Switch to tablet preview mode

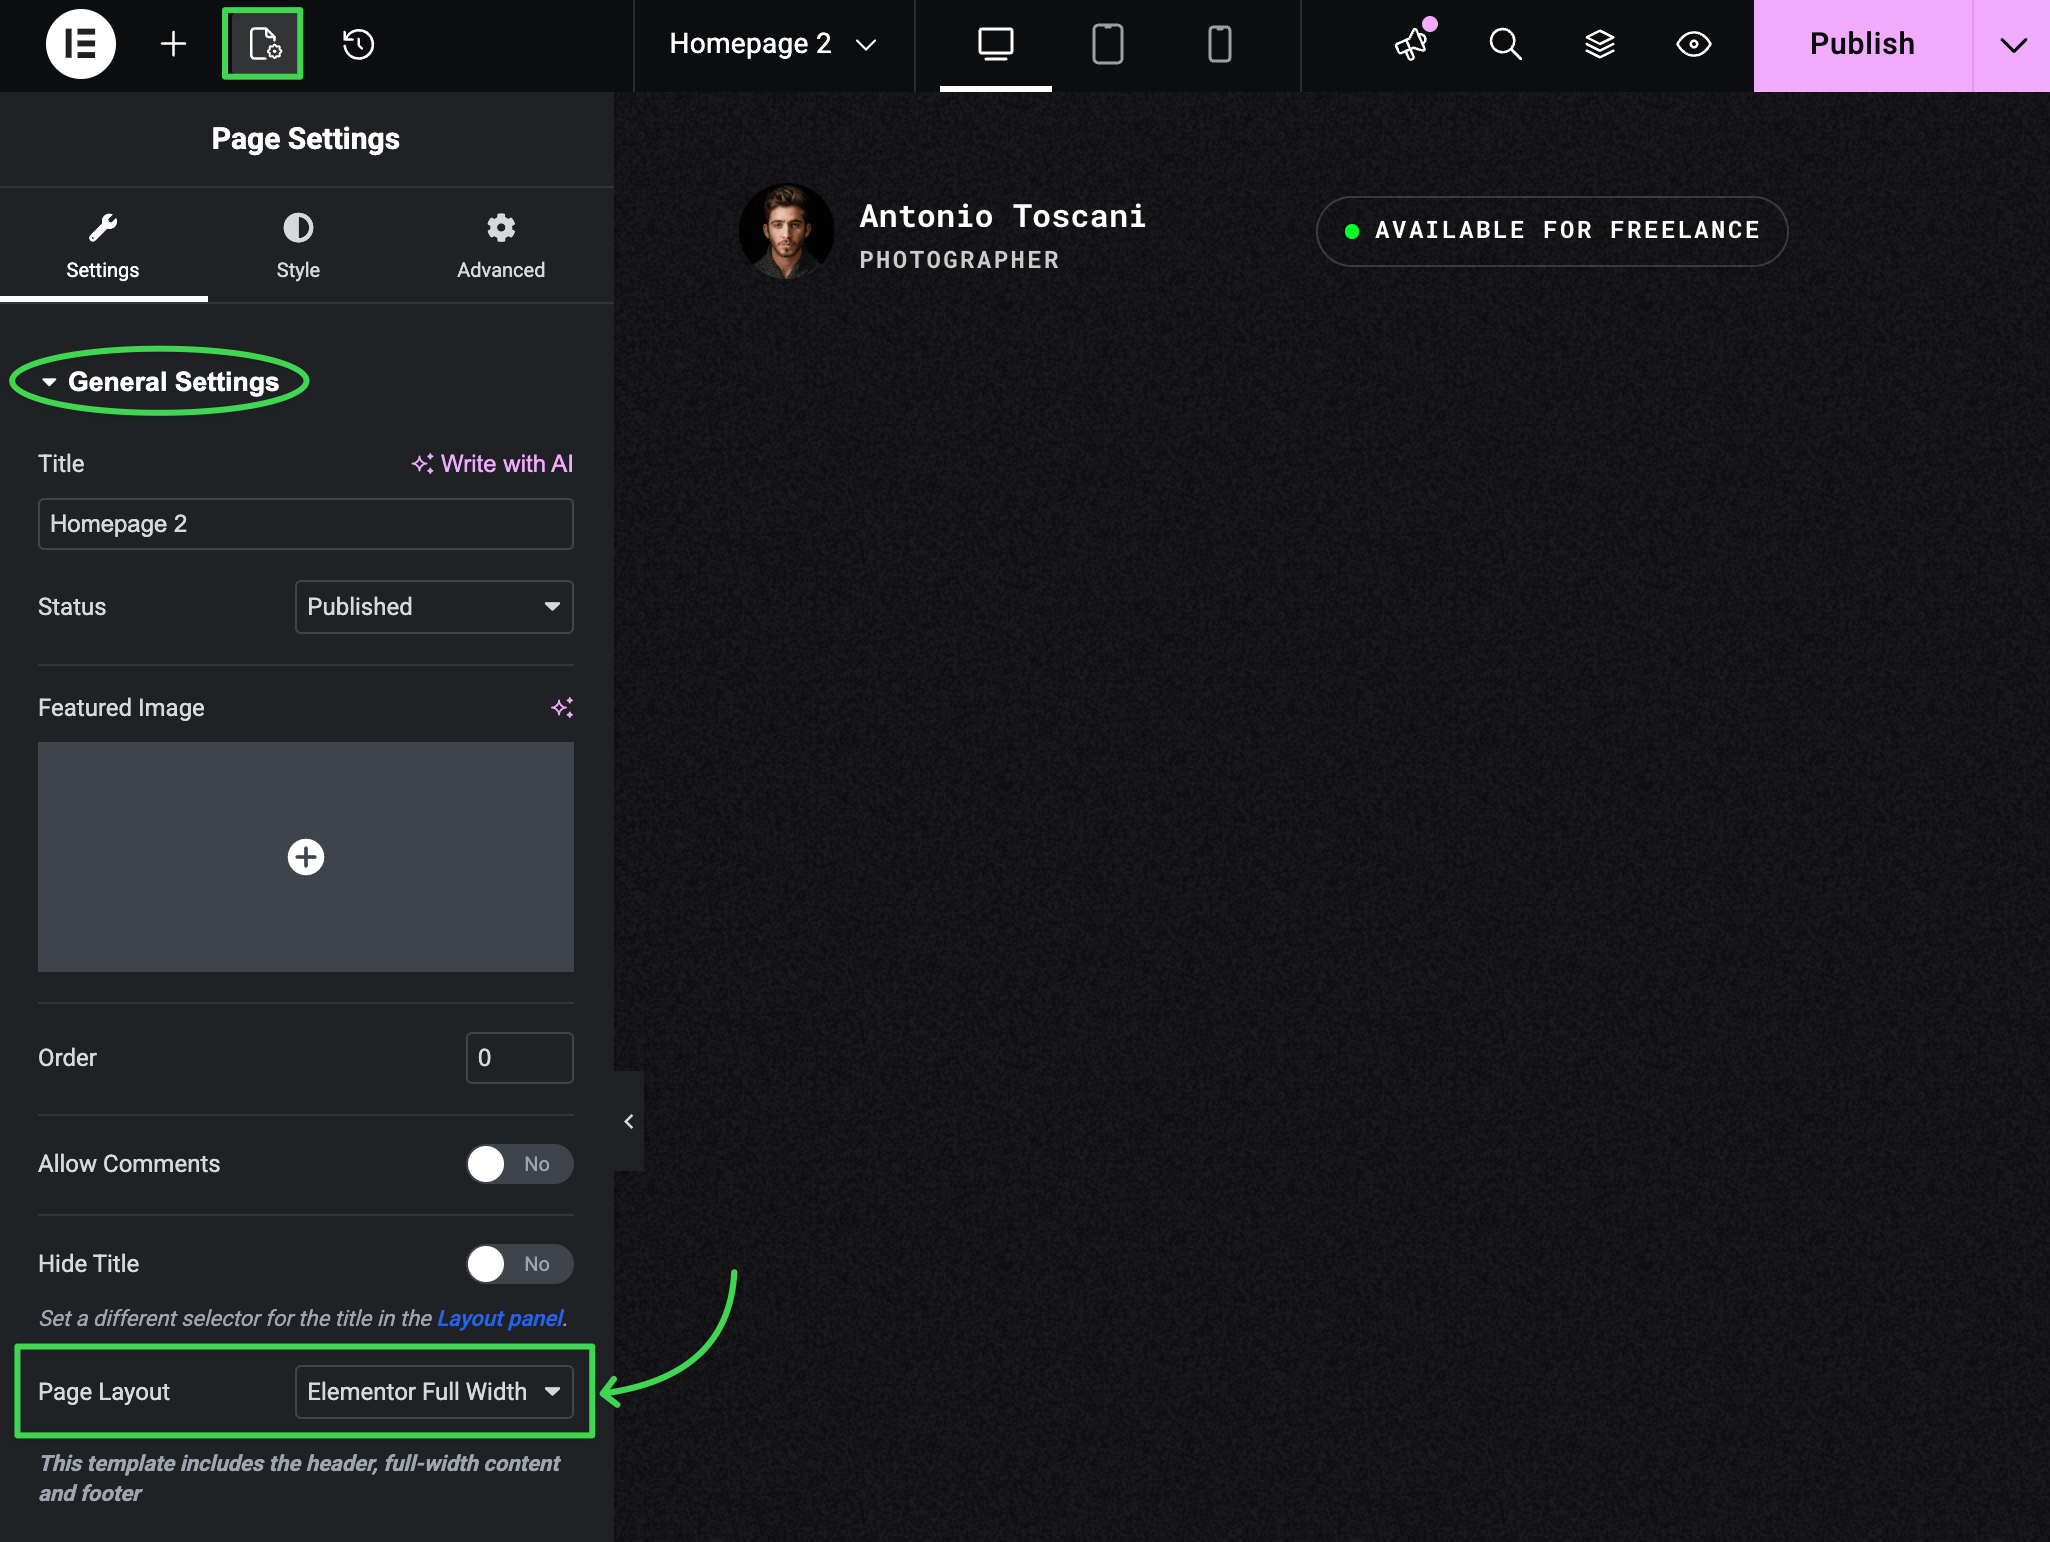(1107, 44)
